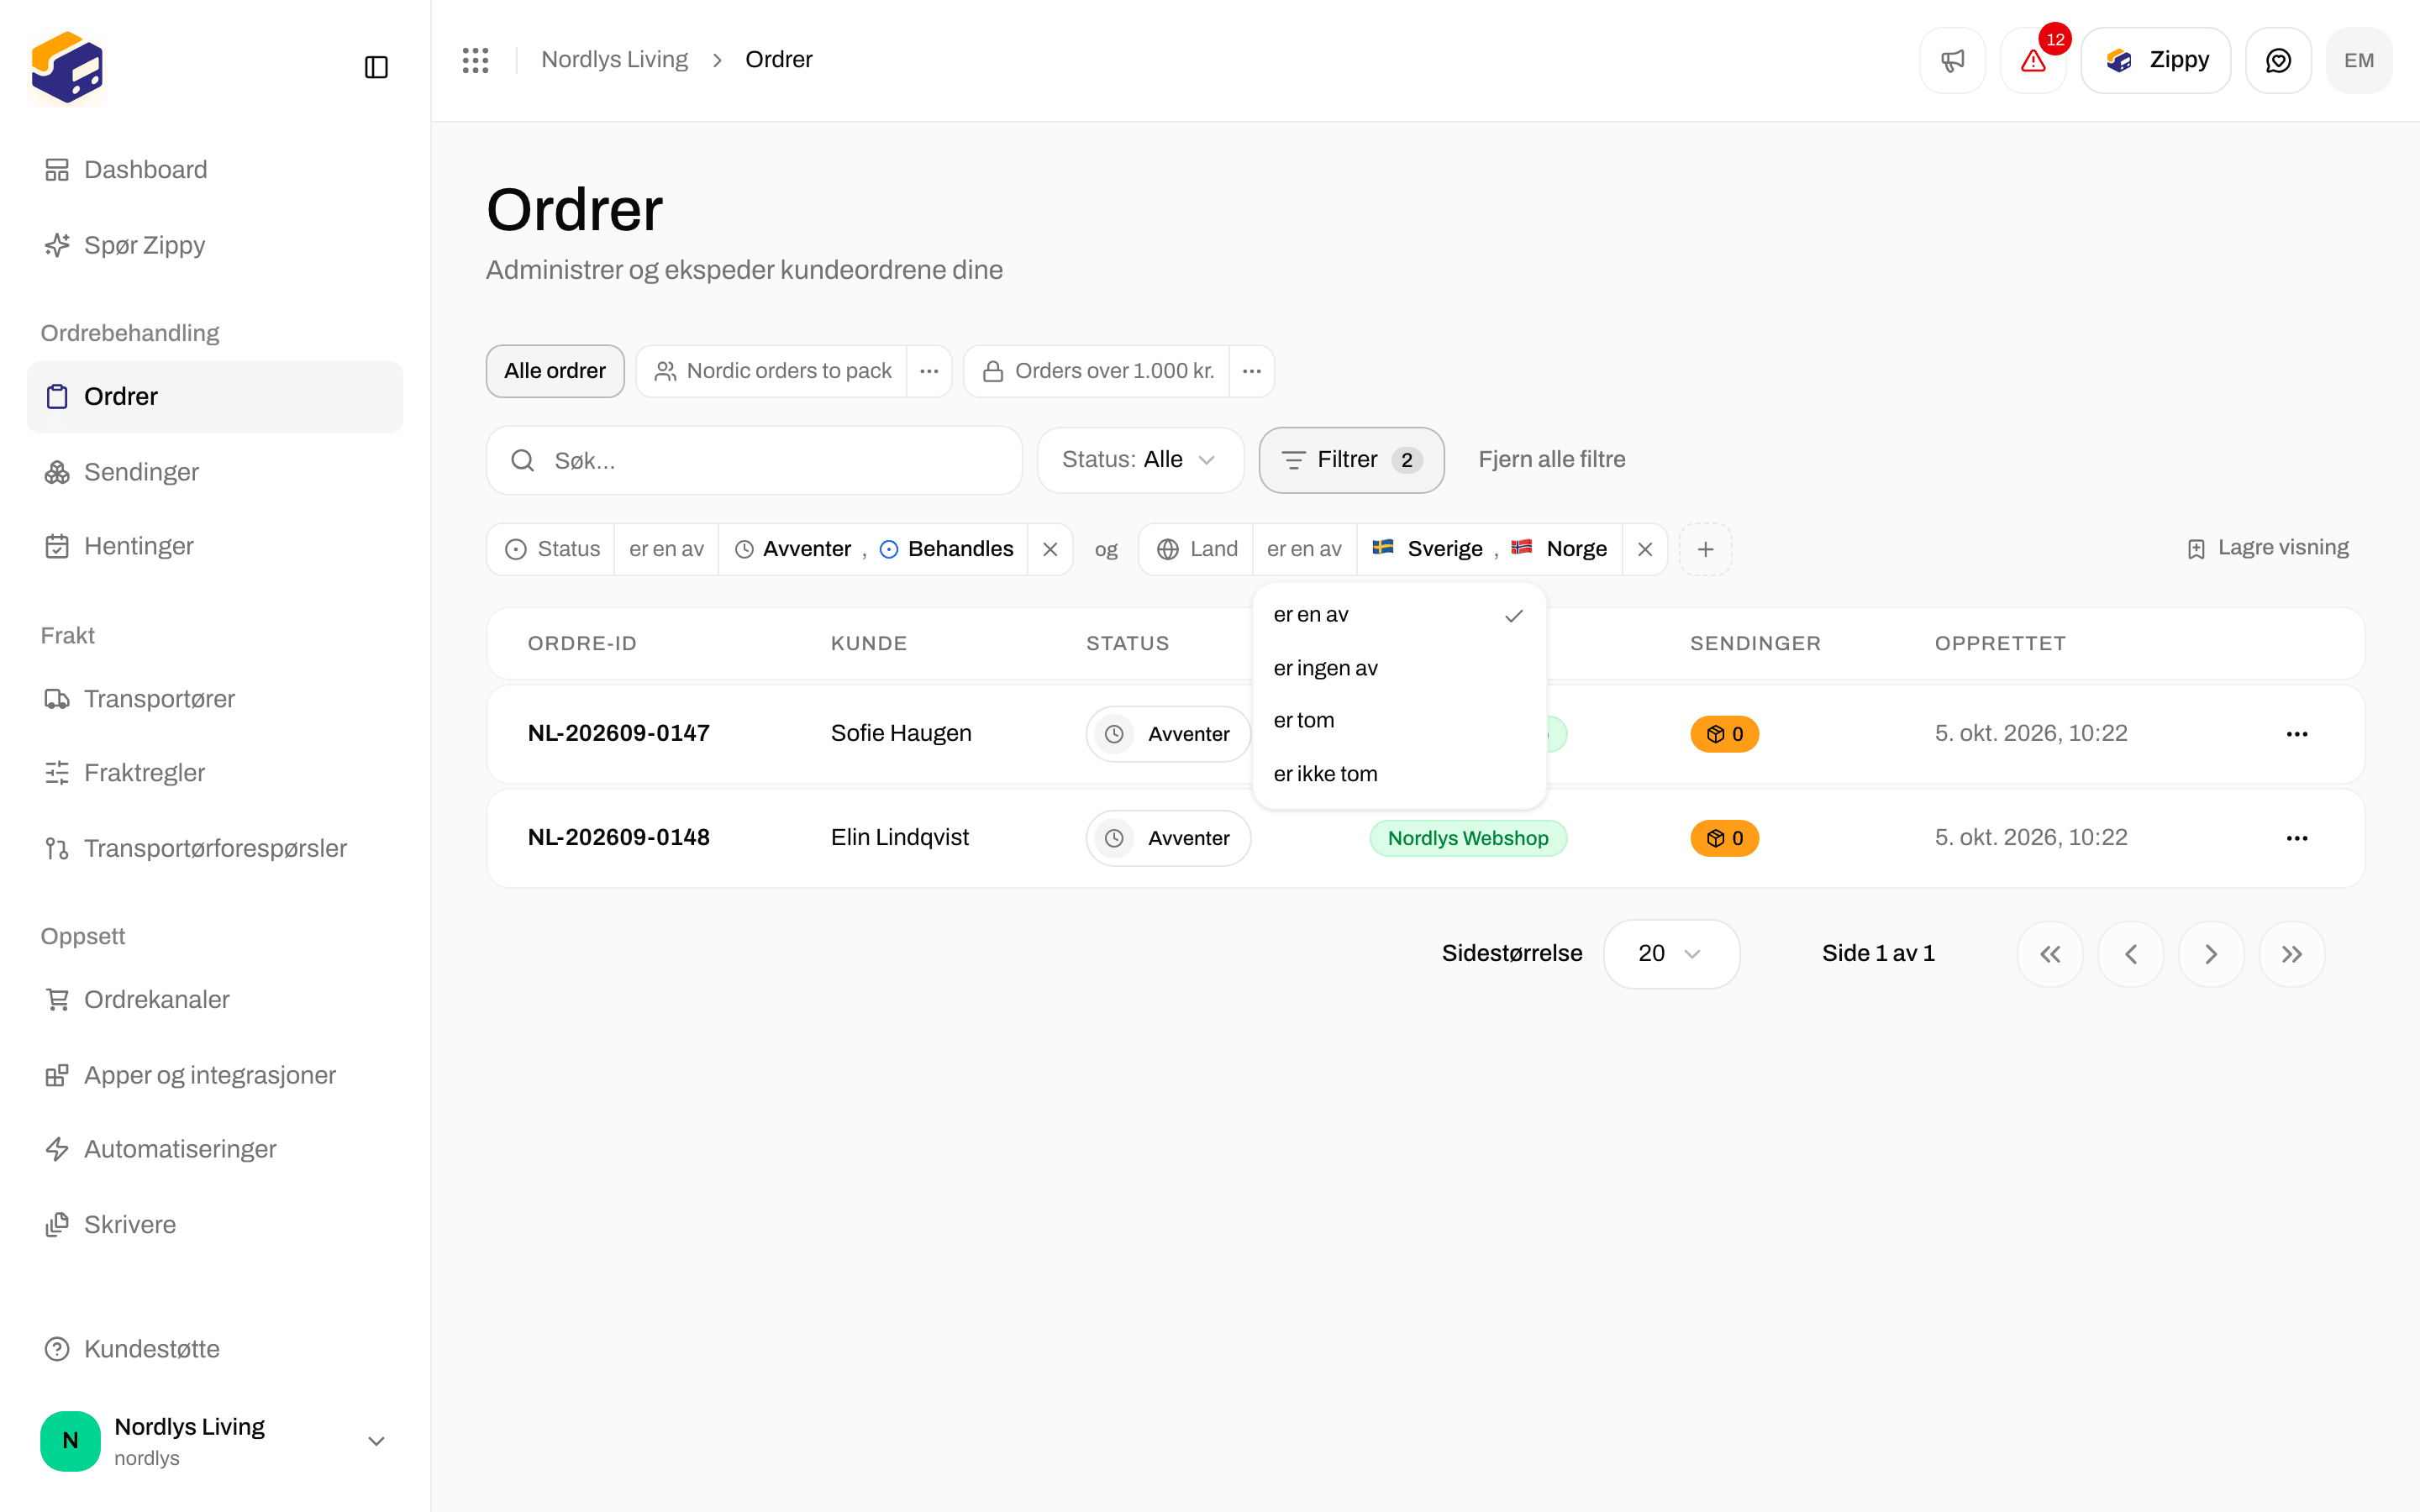This screenshot has width=2420, height=1512.
Task: Open Transportørforespørsler page
Action: (x=215, y=848)
